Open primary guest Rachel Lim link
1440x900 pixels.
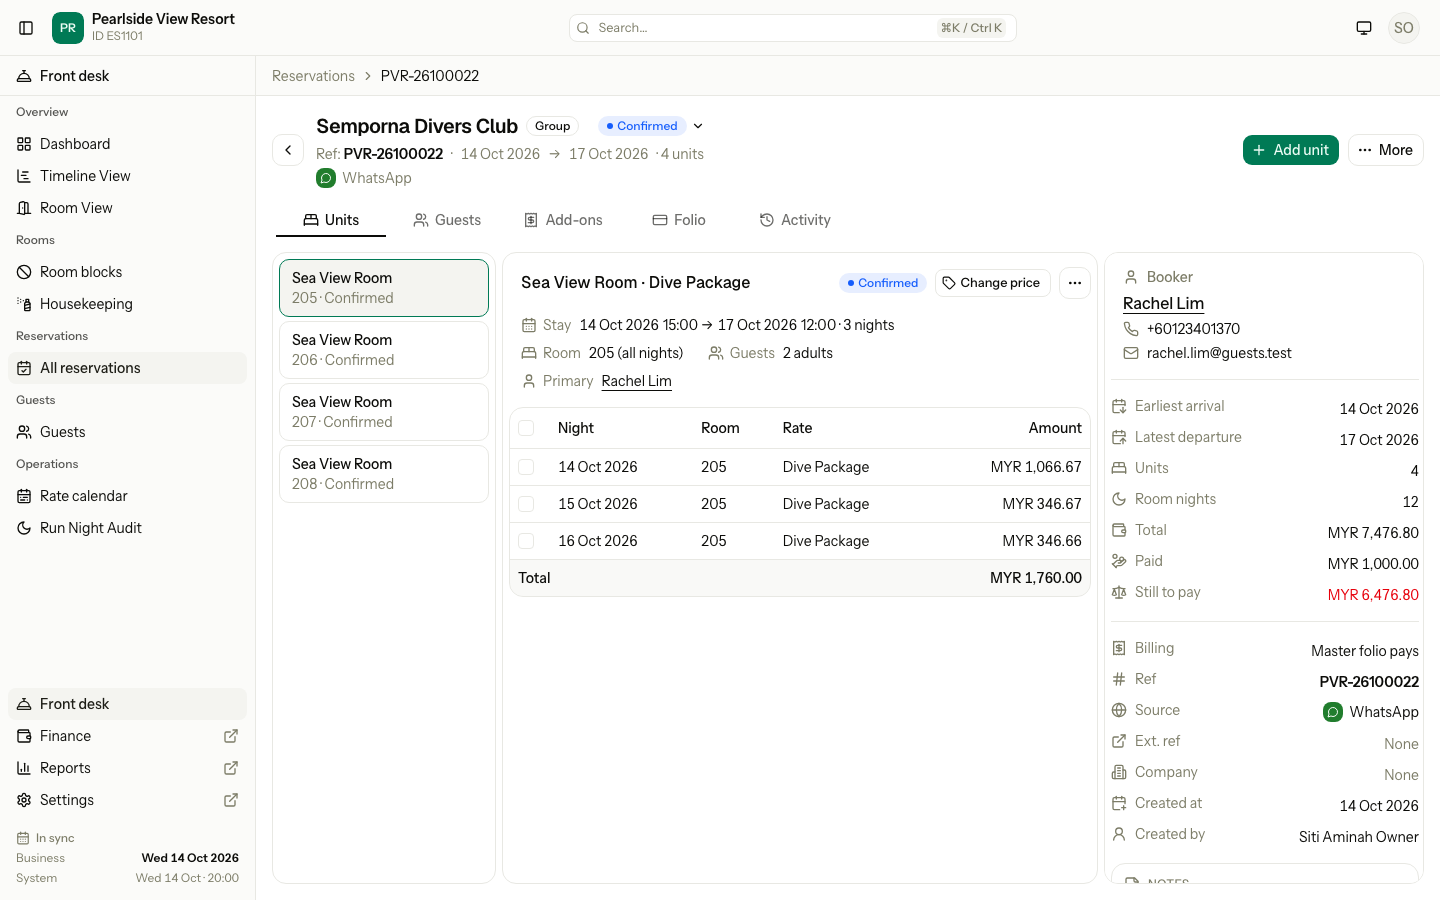click(x=636, y=381)
